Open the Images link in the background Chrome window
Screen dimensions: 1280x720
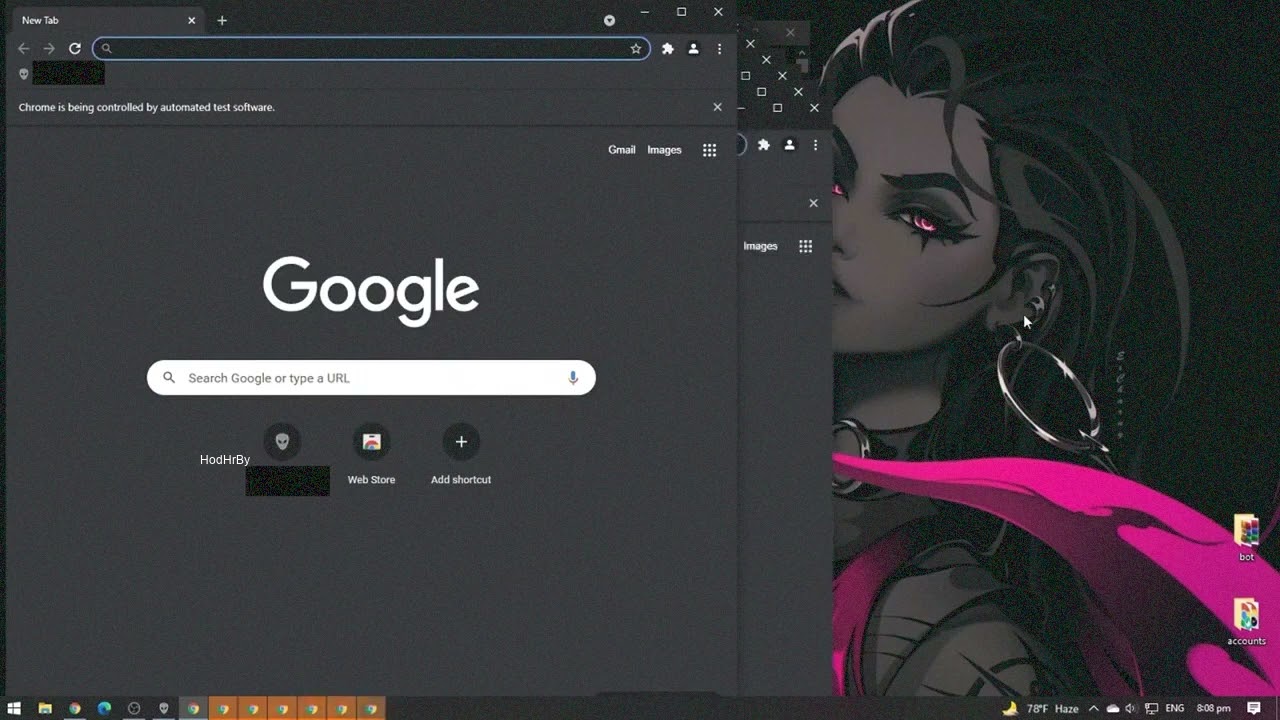(x=760, y=246)
